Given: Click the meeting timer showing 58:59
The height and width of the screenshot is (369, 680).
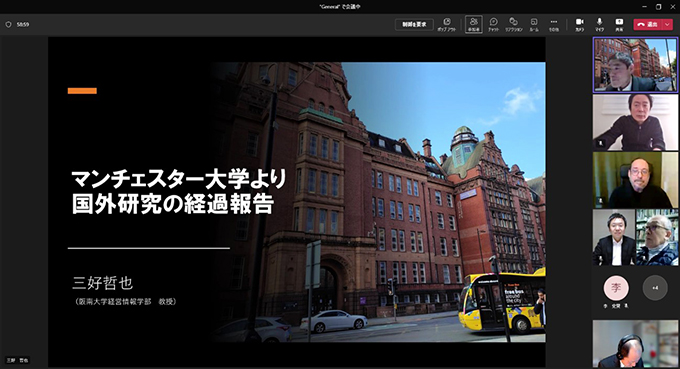Looking at the screenshot, I should click(x=23, y=25).
